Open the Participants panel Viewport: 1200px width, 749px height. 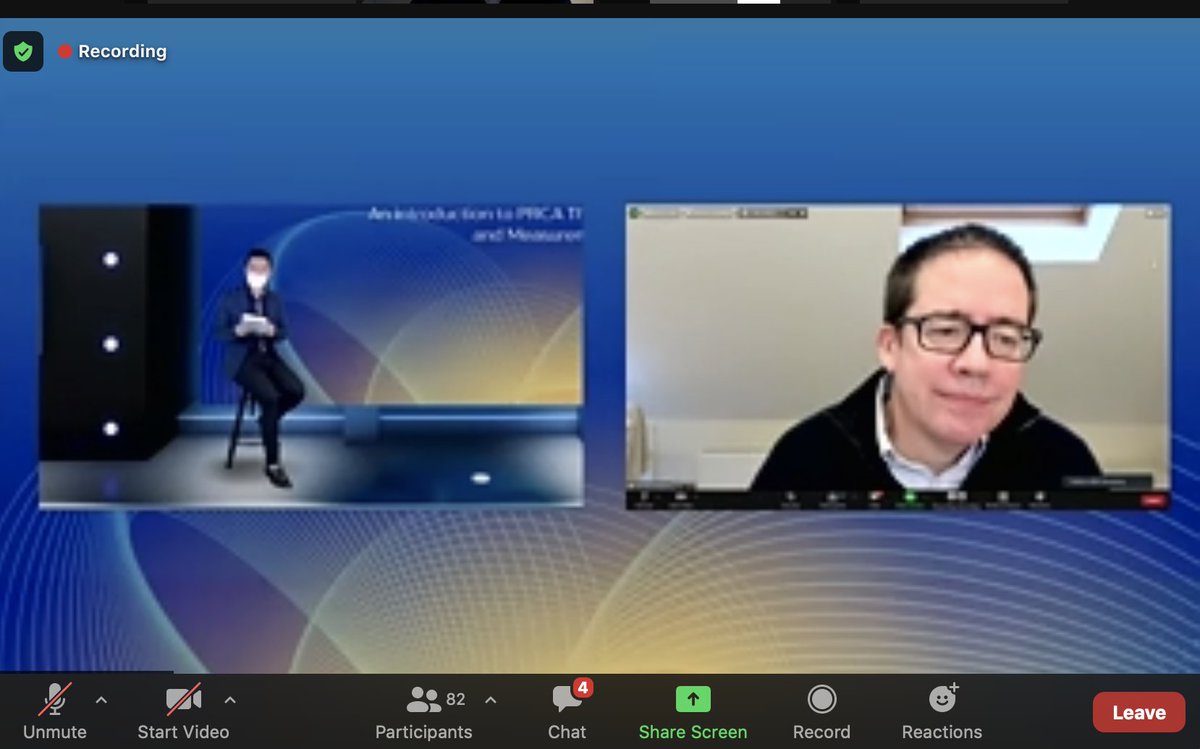pyautogui.click(x=424, y=712)
